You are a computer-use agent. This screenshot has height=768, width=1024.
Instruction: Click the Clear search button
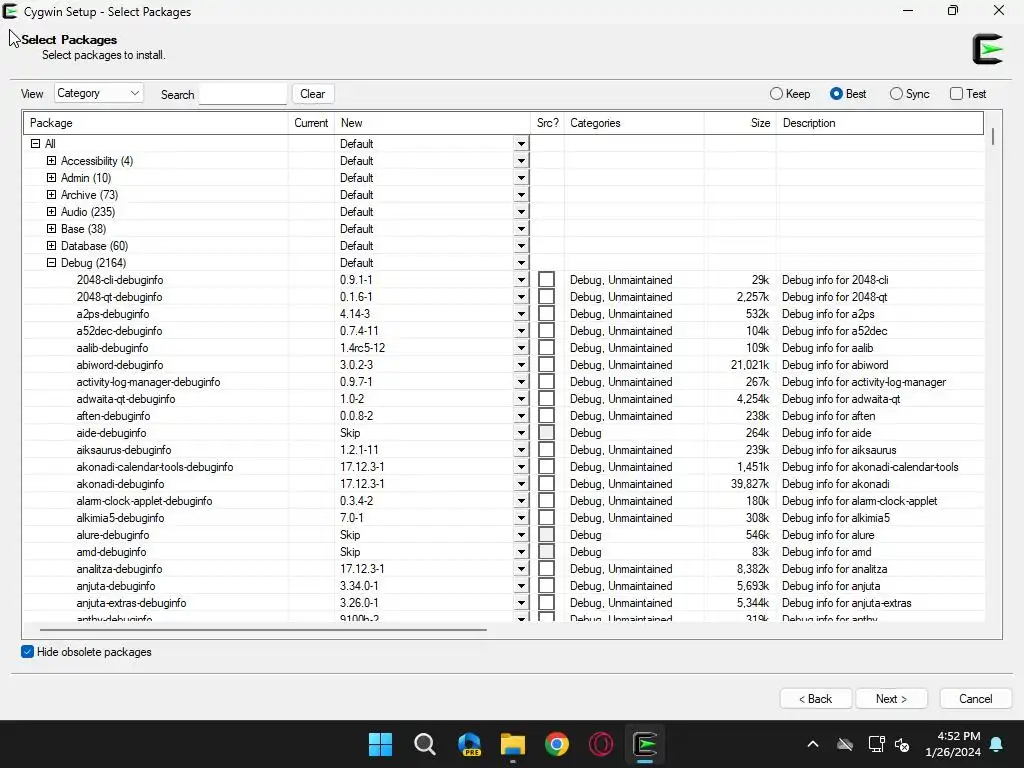tap(313, 94)
